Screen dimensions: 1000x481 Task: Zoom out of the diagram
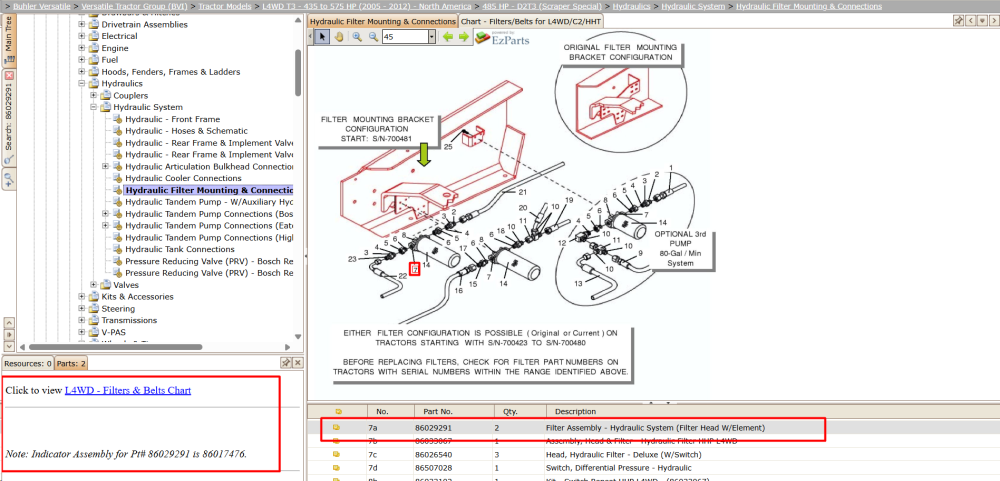click(374, 37)
